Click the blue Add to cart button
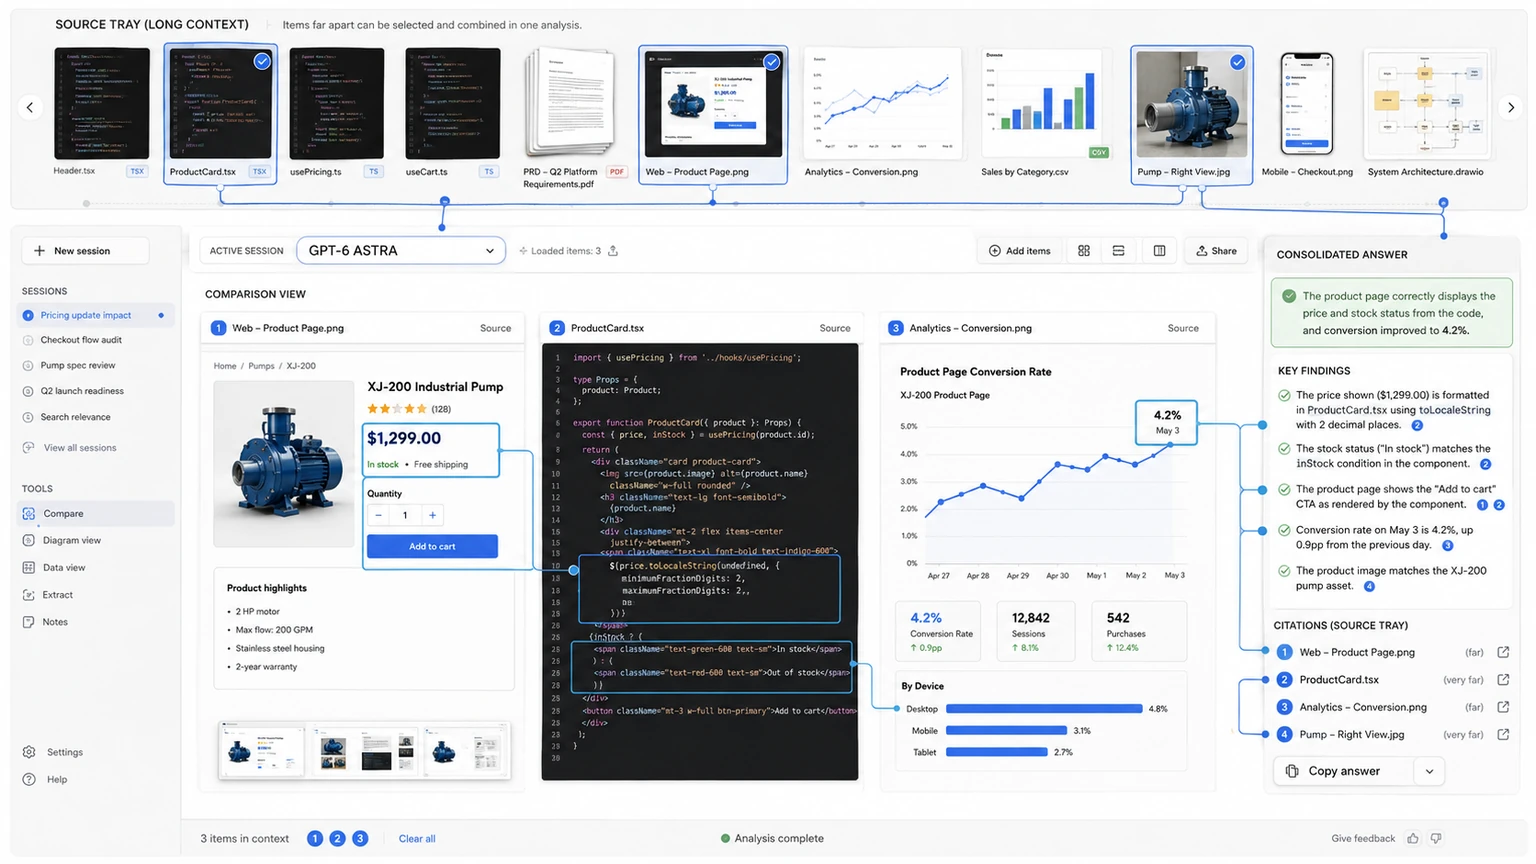 coord(432,546)
